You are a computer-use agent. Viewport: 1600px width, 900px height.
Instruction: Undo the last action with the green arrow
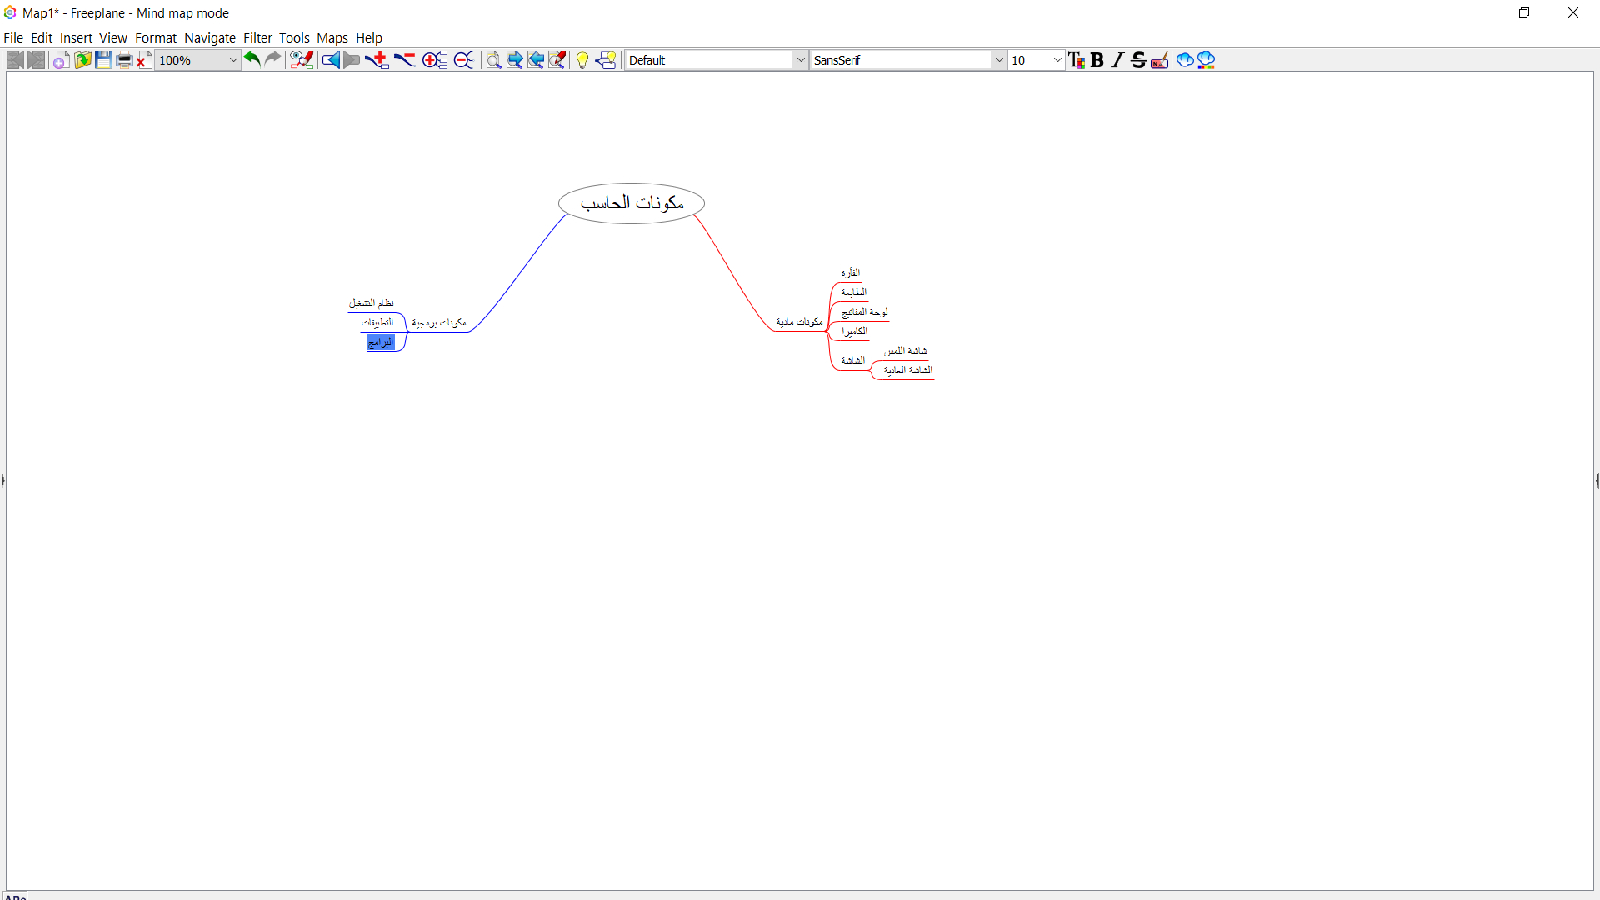252,60
